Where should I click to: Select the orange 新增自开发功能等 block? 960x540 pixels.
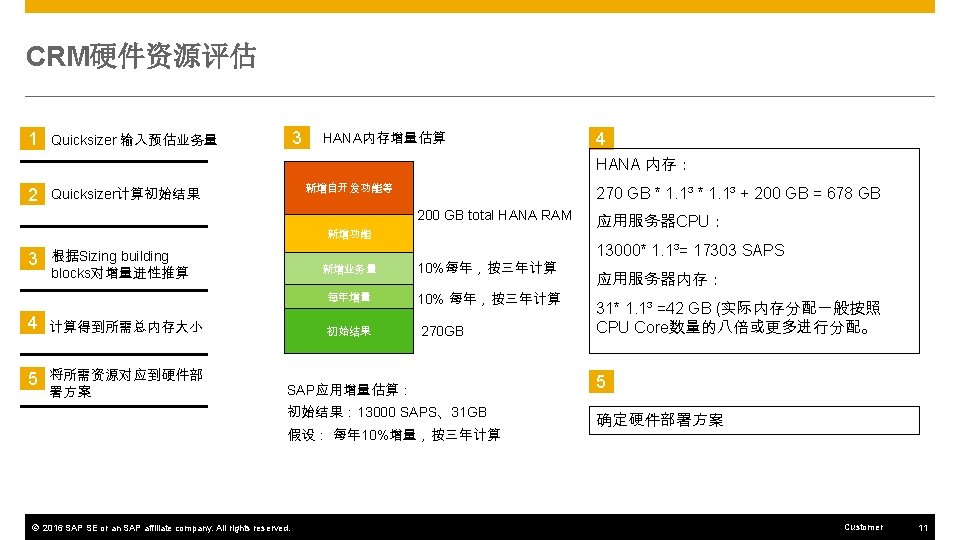[x=349, y=188]
